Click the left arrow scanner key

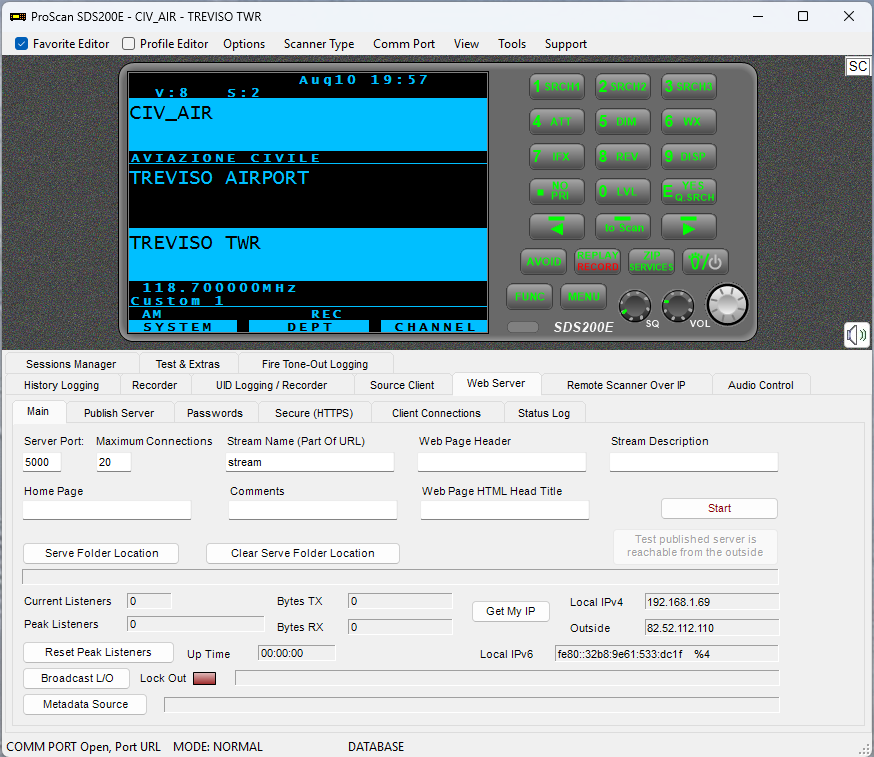[x=556, y=227]
